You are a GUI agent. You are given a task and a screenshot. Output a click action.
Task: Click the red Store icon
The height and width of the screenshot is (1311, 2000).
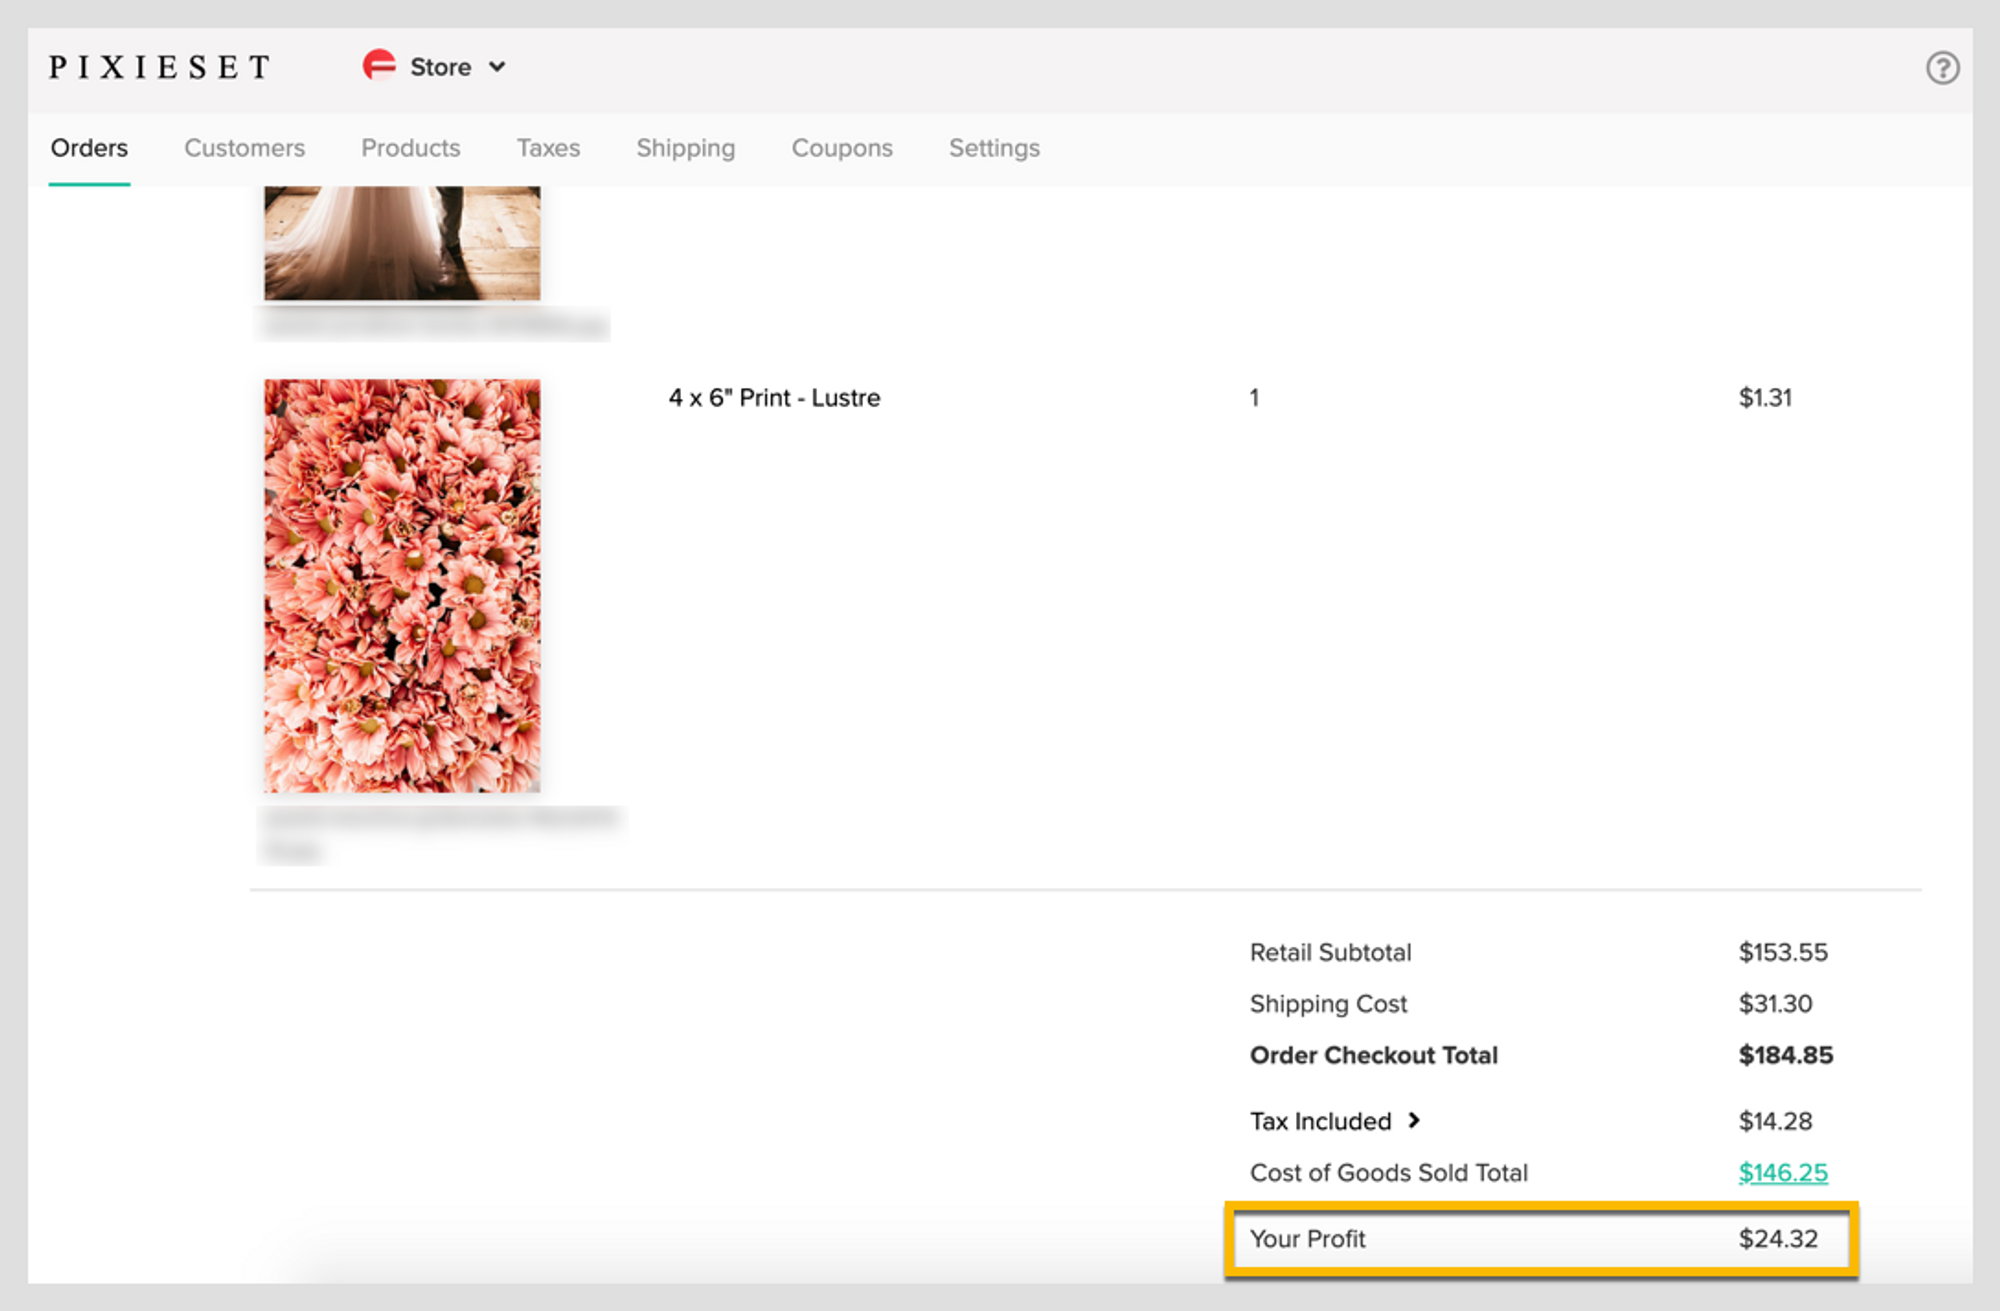pos(379,65)
